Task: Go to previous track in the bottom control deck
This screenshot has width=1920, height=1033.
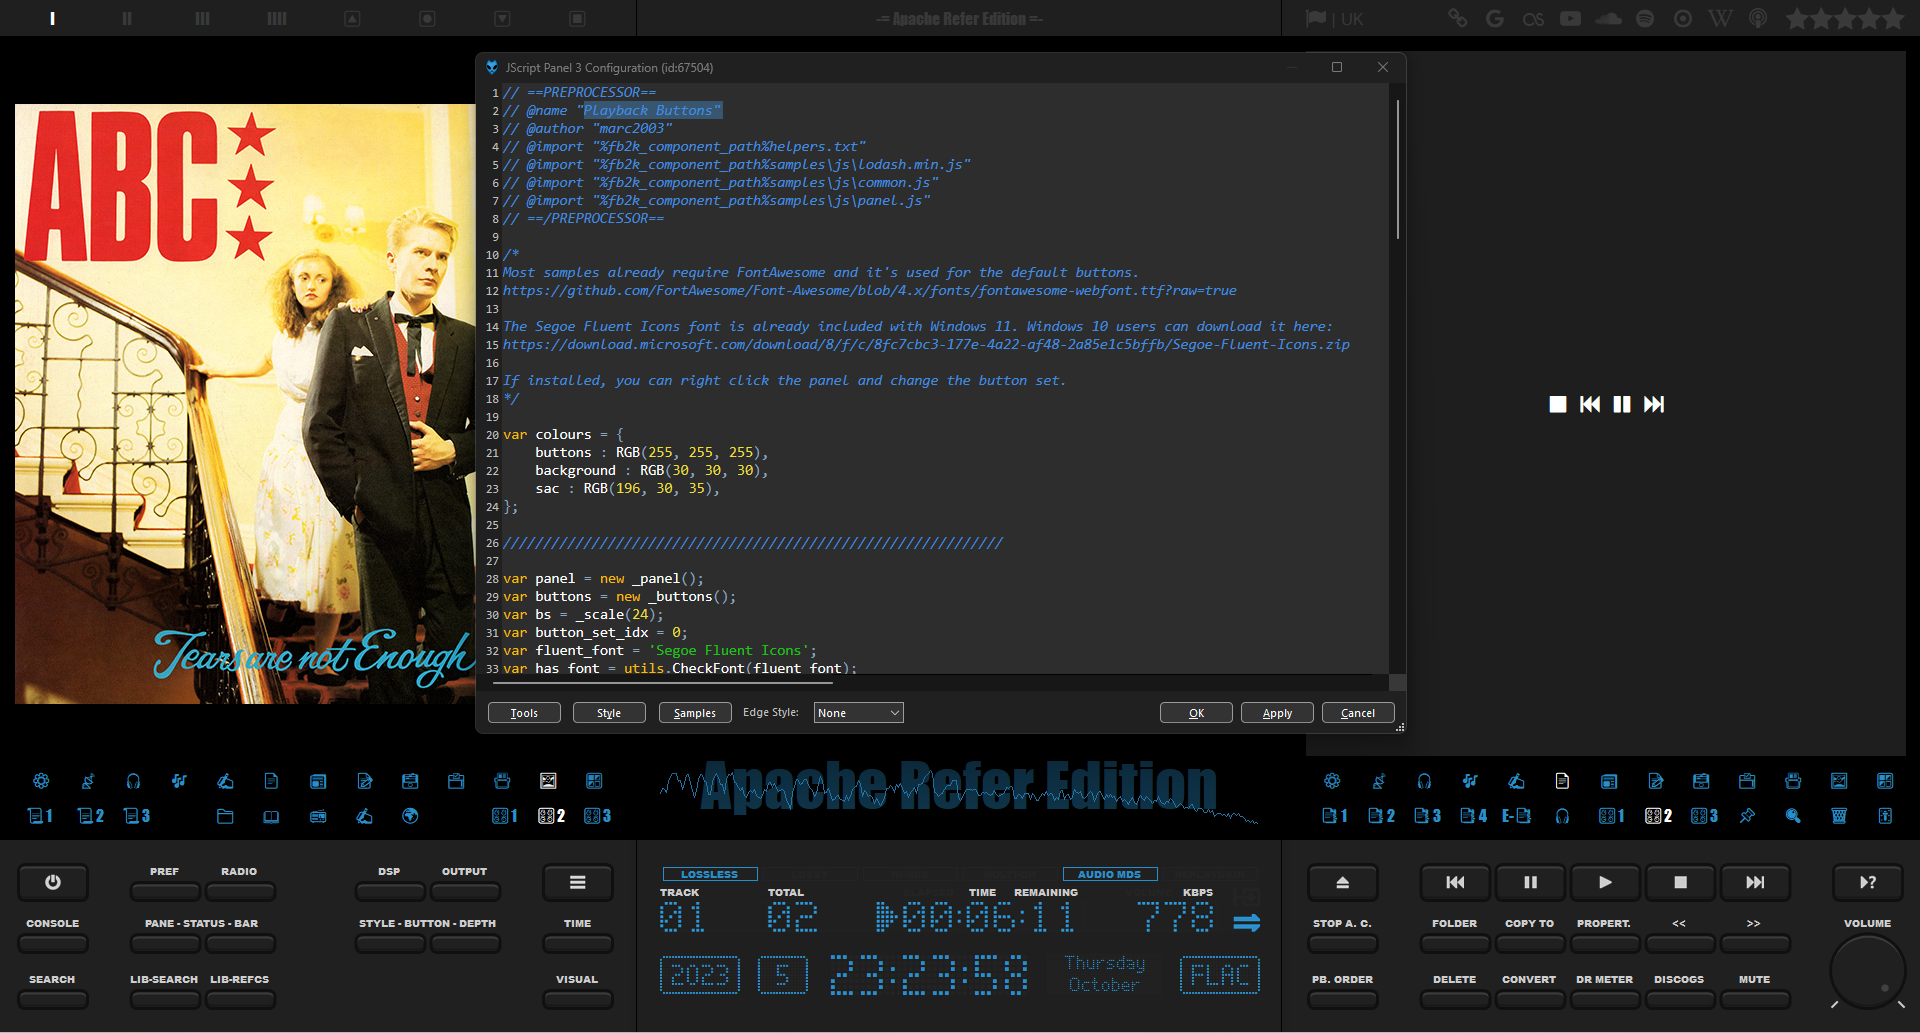Action: click(x=1455, y=882)
